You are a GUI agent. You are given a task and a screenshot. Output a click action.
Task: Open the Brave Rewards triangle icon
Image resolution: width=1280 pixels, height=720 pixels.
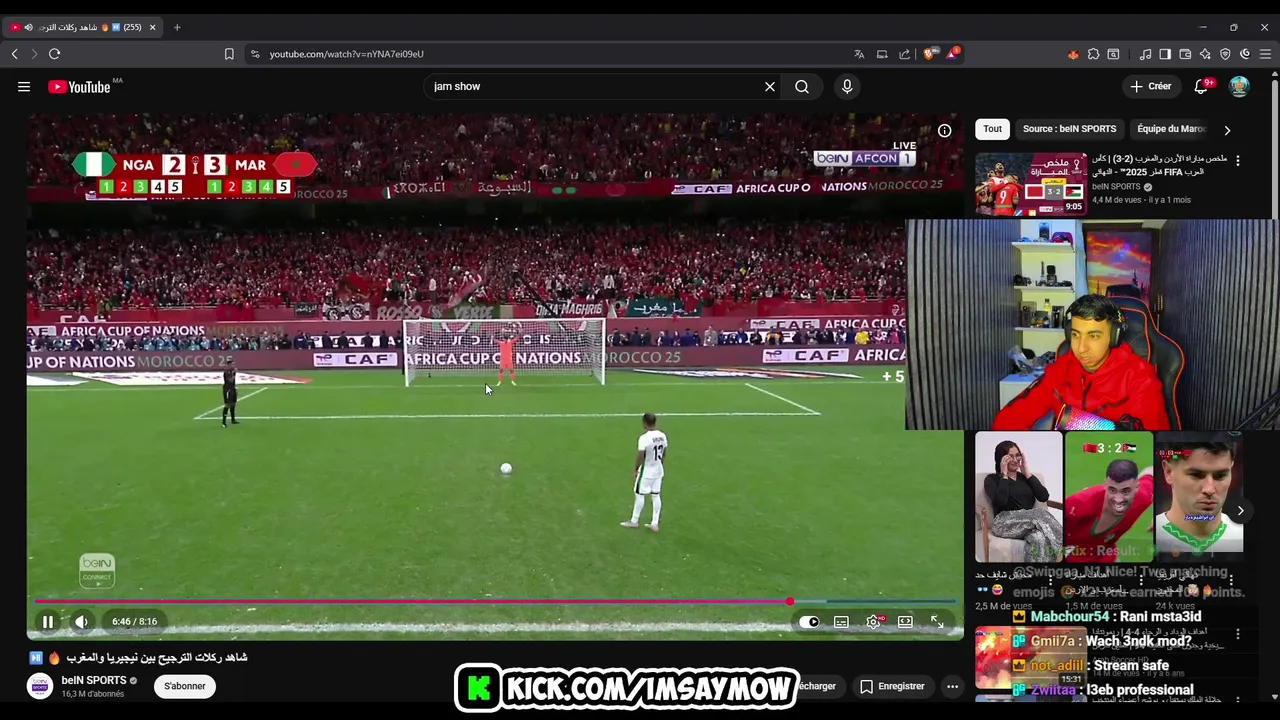[x=951, y=54]
